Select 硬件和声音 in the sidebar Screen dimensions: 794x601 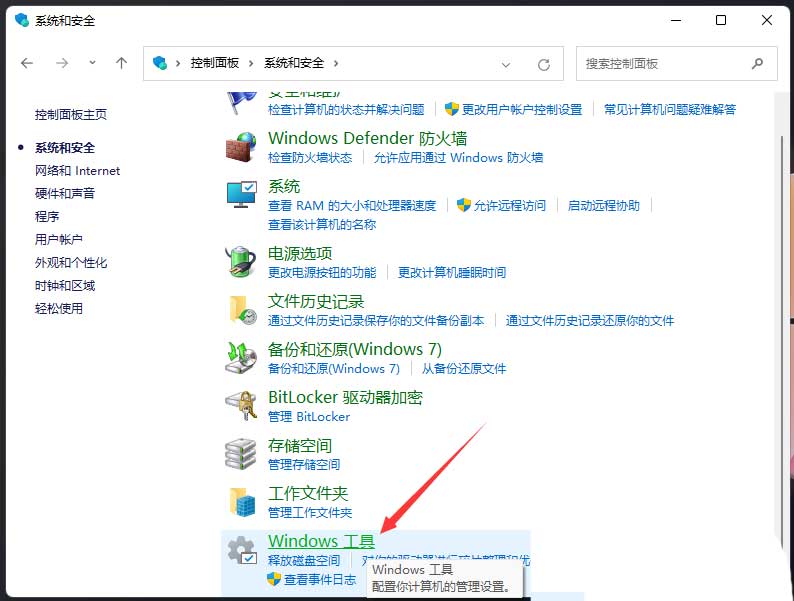65,193
